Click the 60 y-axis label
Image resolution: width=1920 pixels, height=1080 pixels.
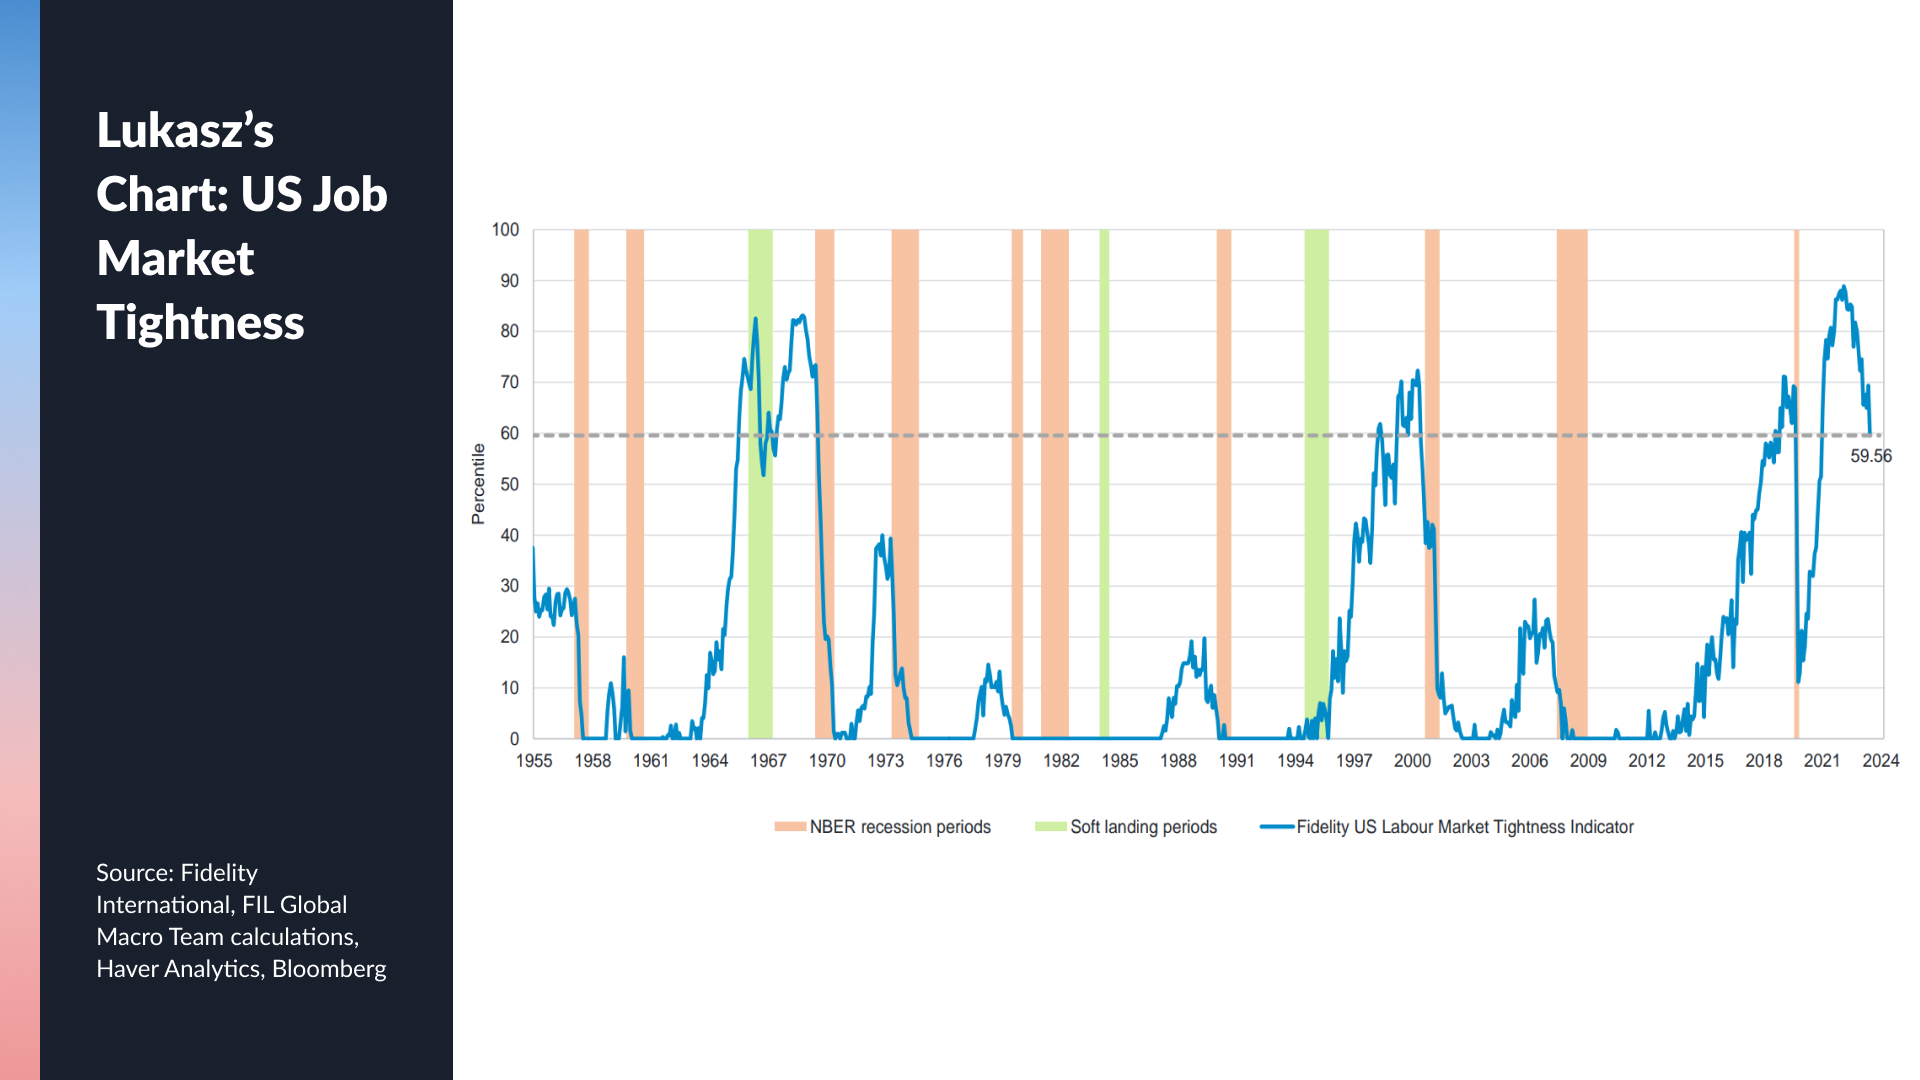pyautogui.click(x=509, y=433)
